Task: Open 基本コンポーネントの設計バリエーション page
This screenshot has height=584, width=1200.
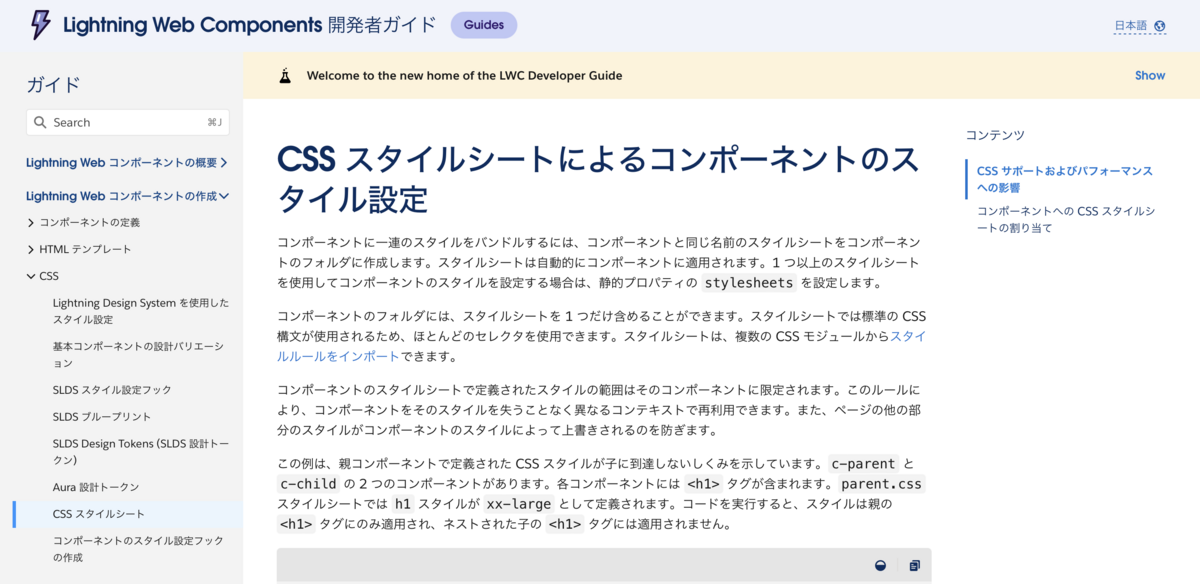Action: click(x=138, y=354)
